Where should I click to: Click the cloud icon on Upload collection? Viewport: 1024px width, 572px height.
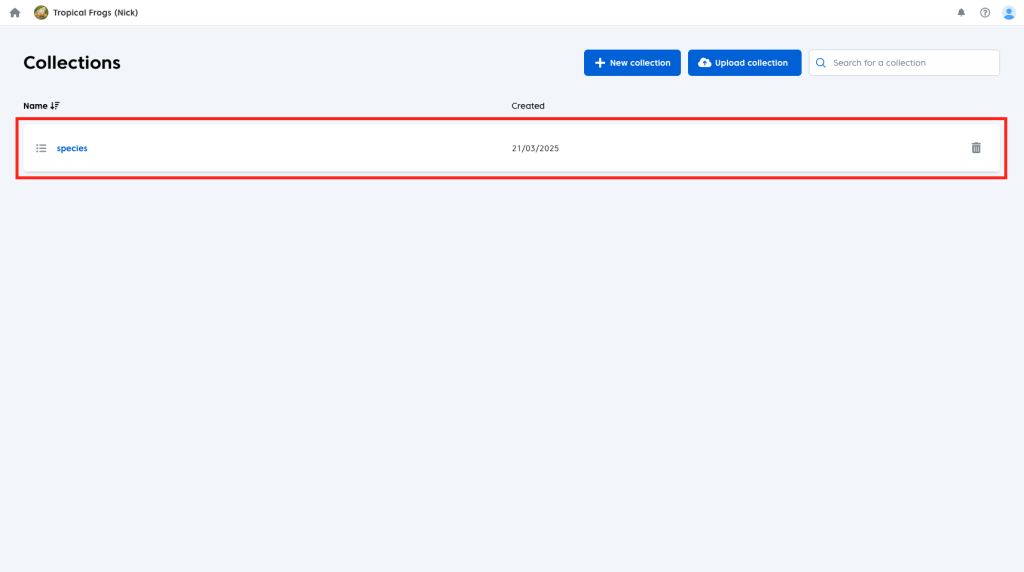[704, 63]
